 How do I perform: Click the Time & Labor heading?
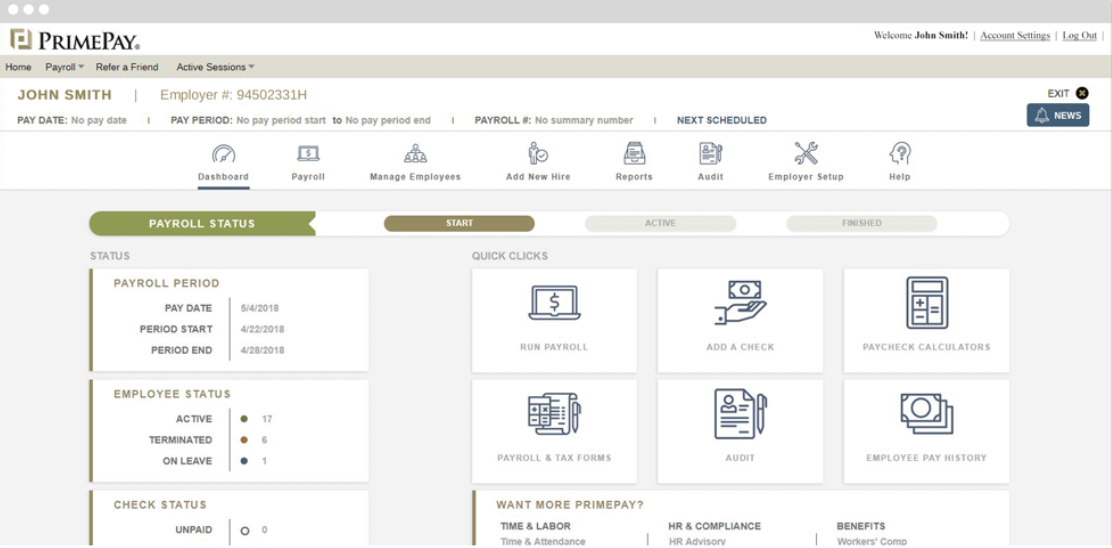tap(535, 526)
